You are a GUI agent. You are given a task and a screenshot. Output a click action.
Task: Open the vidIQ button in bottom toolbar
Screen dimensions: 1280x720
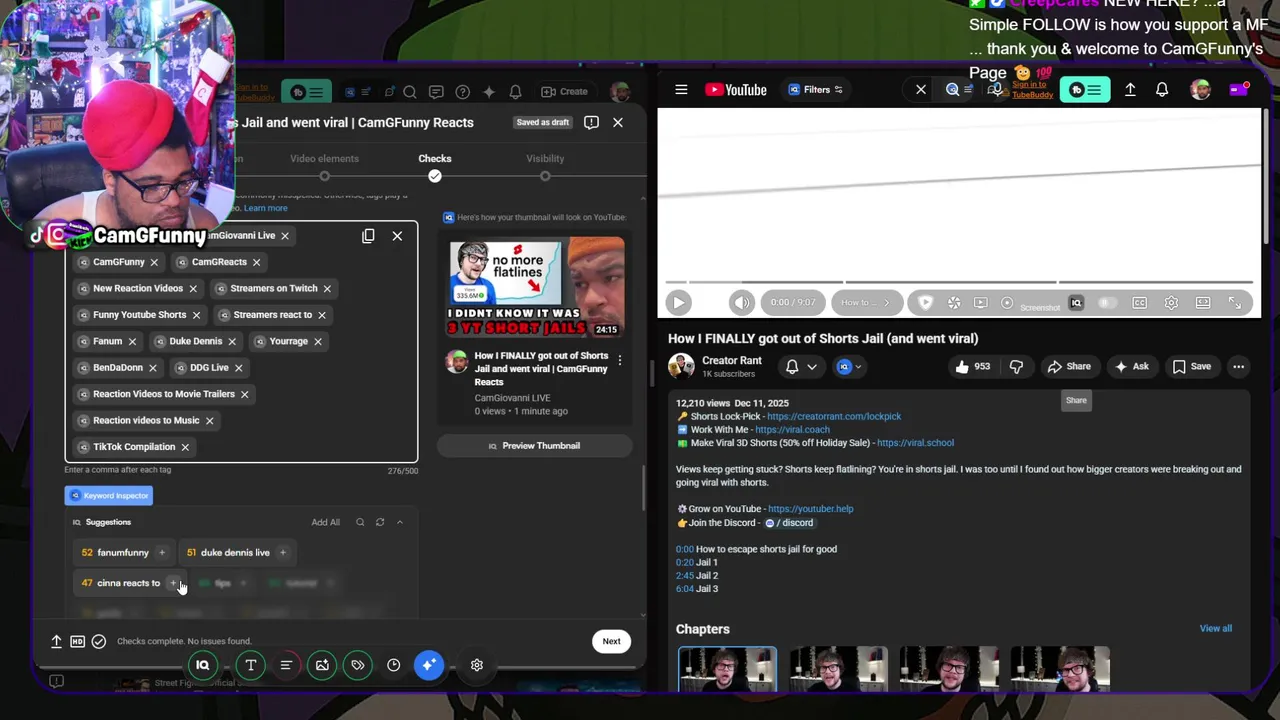tap(202, 665)
